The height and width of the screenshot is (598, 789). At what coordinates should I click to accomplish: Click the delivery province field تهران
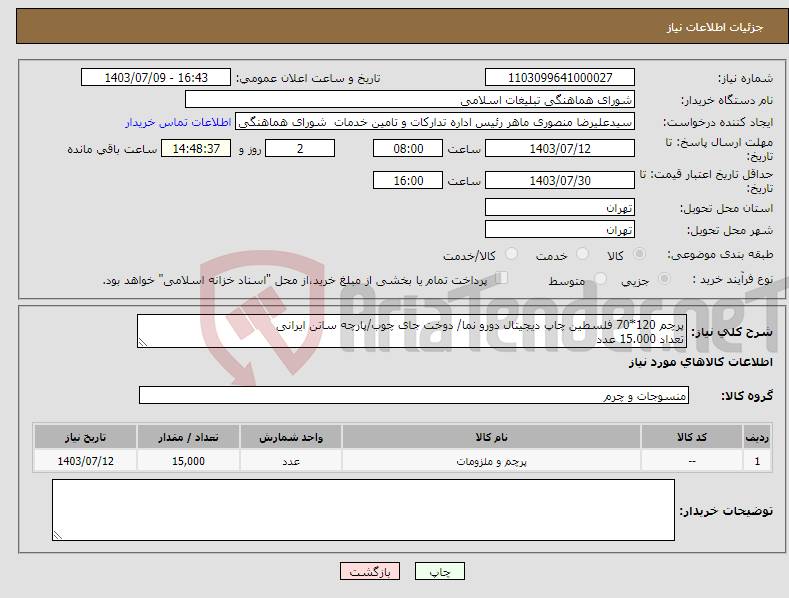click(x=560, y=207)
